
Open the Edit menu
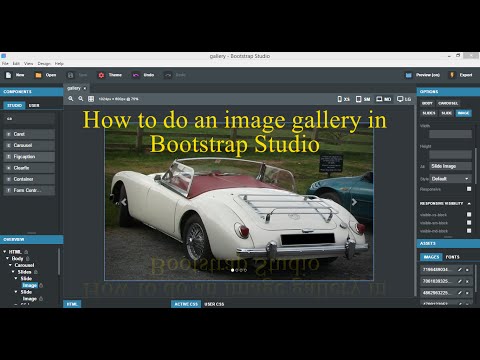(x=16, y=63)
